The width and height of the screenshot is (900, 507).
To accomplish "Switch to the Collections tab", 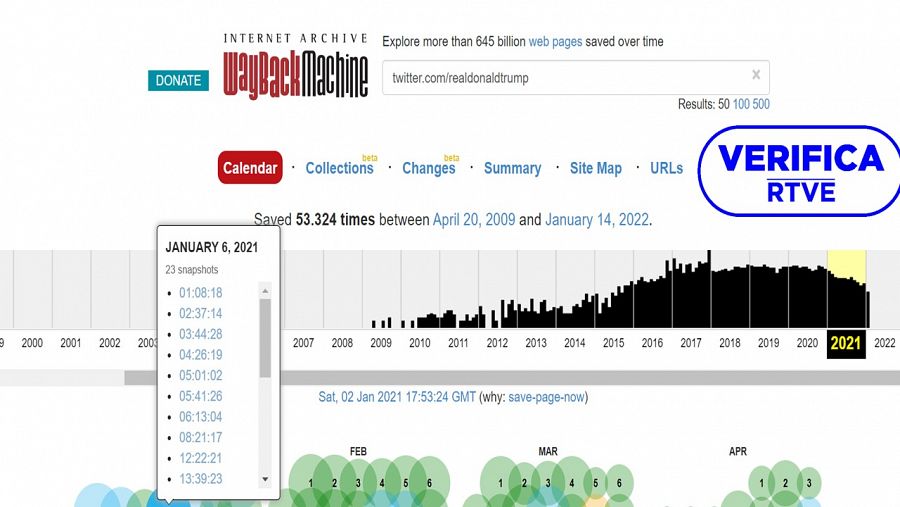I will click(339, 168).
